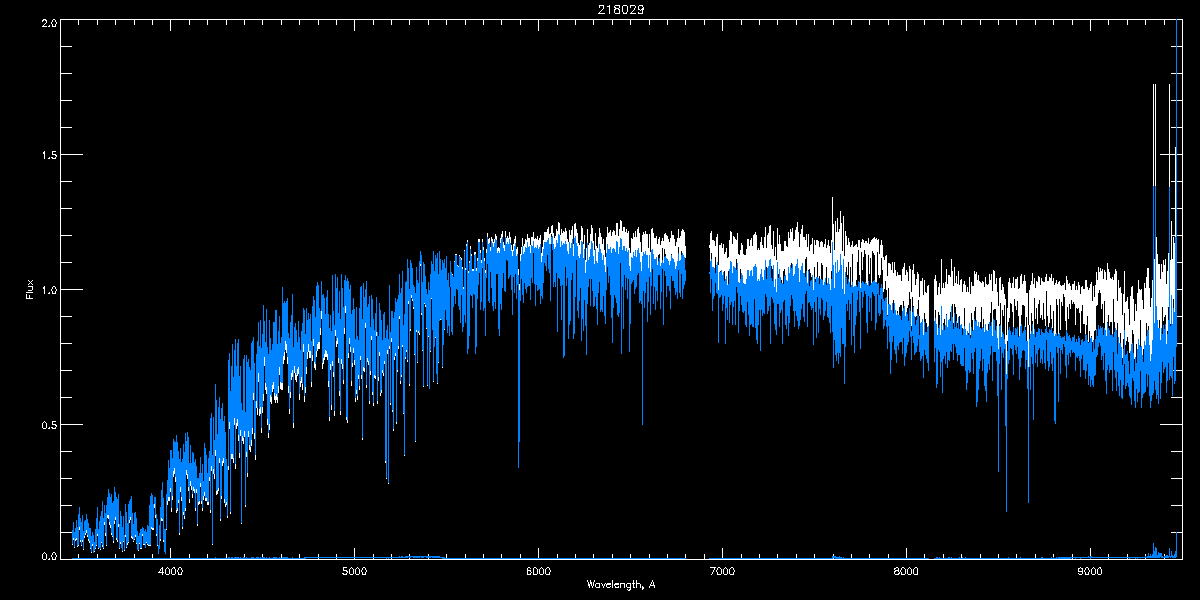The width and height of the screenshot is (1200, 600).
Task: Select the Flux y-axis label
Action: click(x=31, y=289)
